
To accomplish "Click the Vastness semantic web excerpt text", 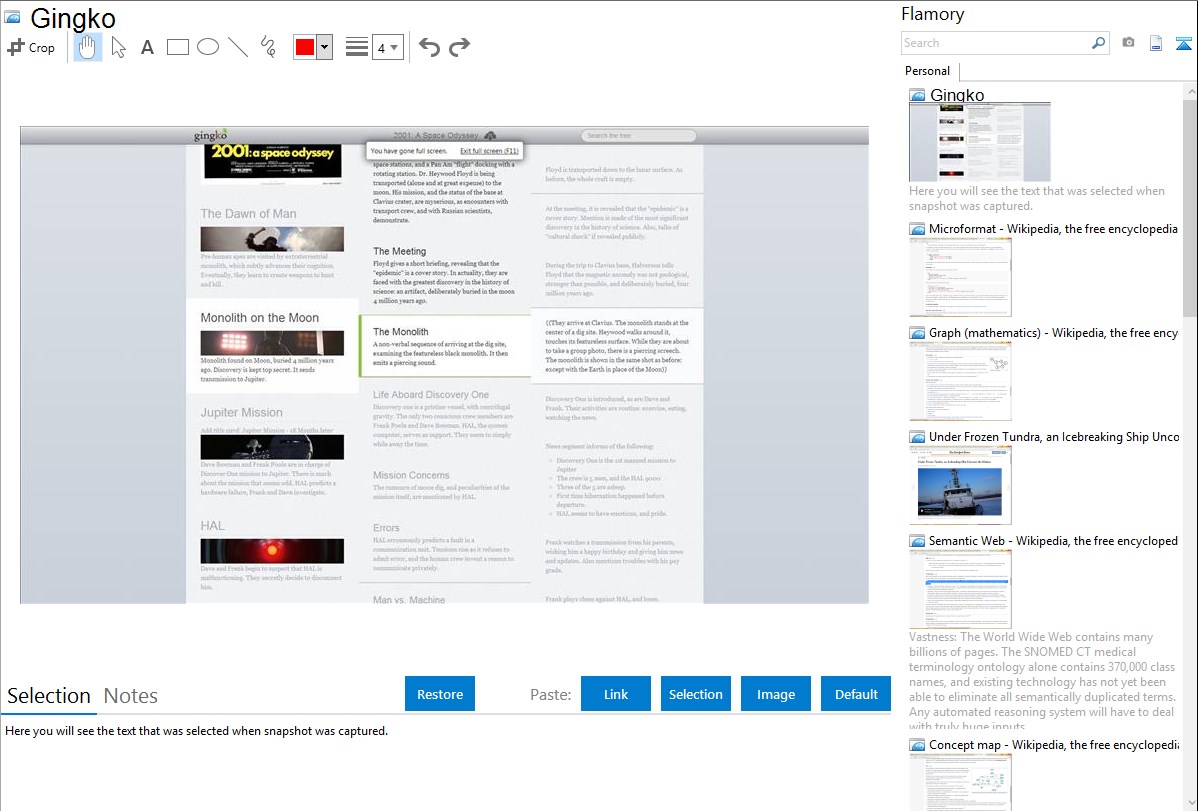I will [1042, 681].
